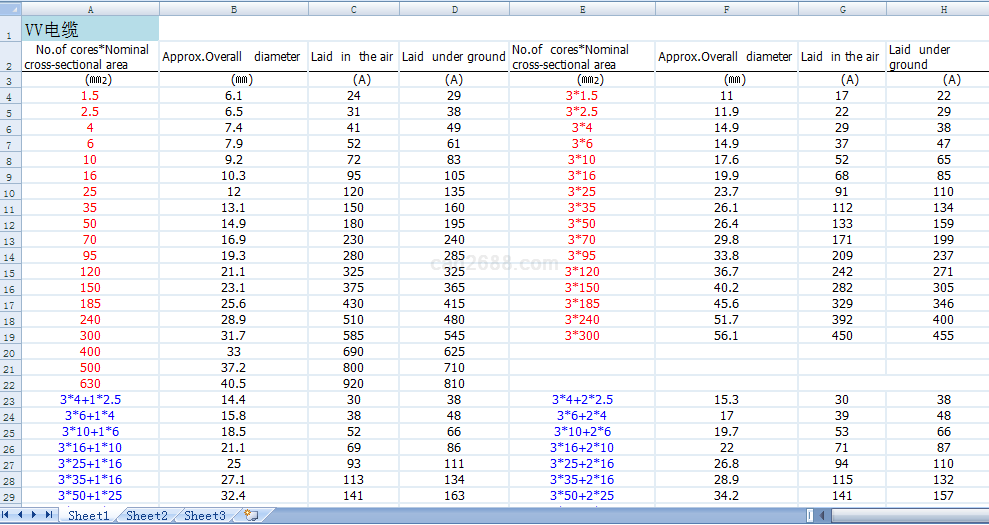Click cell with value 3*50+2*25
This screenshot has width=989, height=525.
(x=582, y=496)
